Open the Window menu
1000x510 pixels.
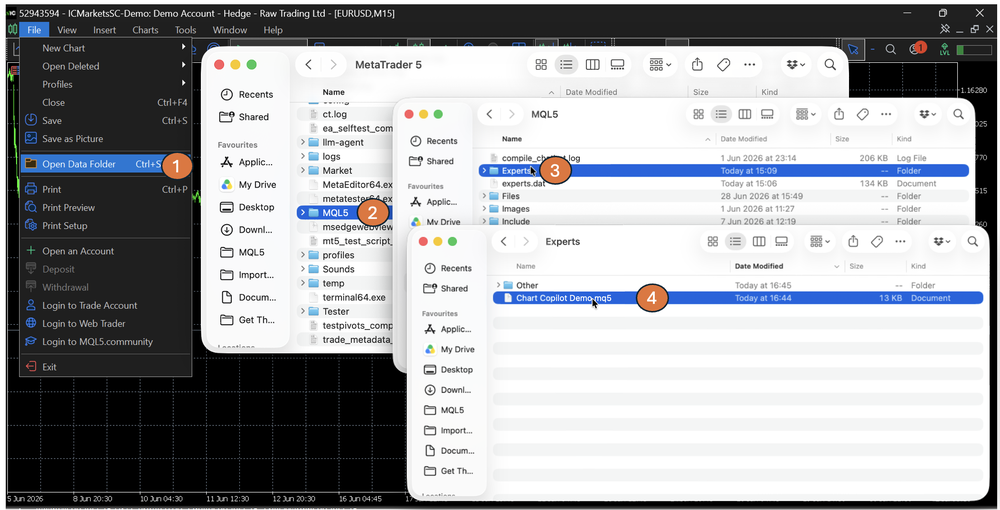[x=230, y=30]
